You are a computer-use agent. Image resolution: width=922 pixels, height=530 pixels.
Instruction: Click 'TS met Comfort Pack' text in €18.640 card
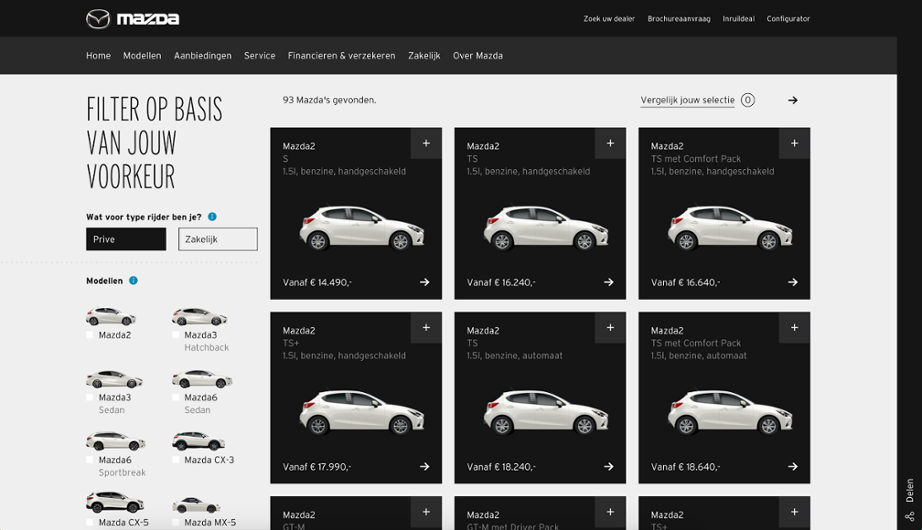click(x=696, y=343)
